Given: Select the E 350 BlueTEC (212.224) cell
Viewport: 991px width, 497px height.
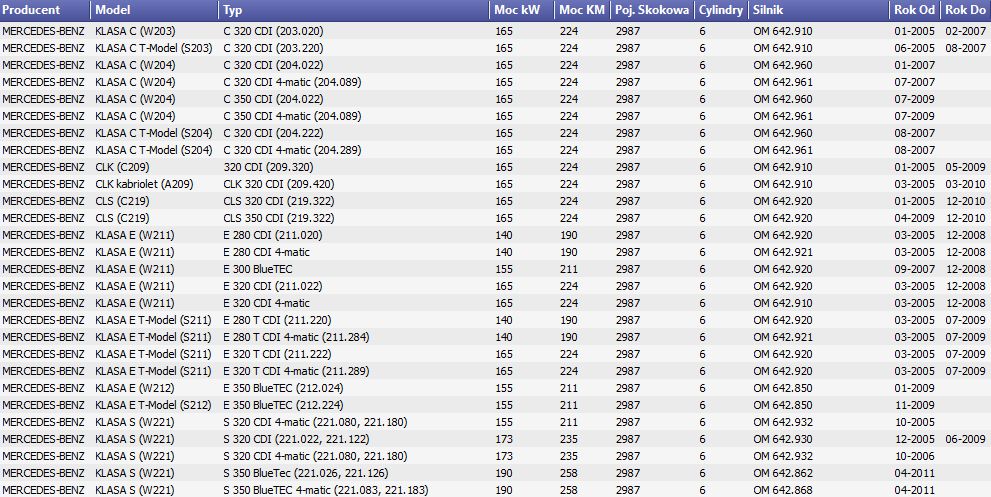Looking at the screenshot, I should click(x=284, y=405).
